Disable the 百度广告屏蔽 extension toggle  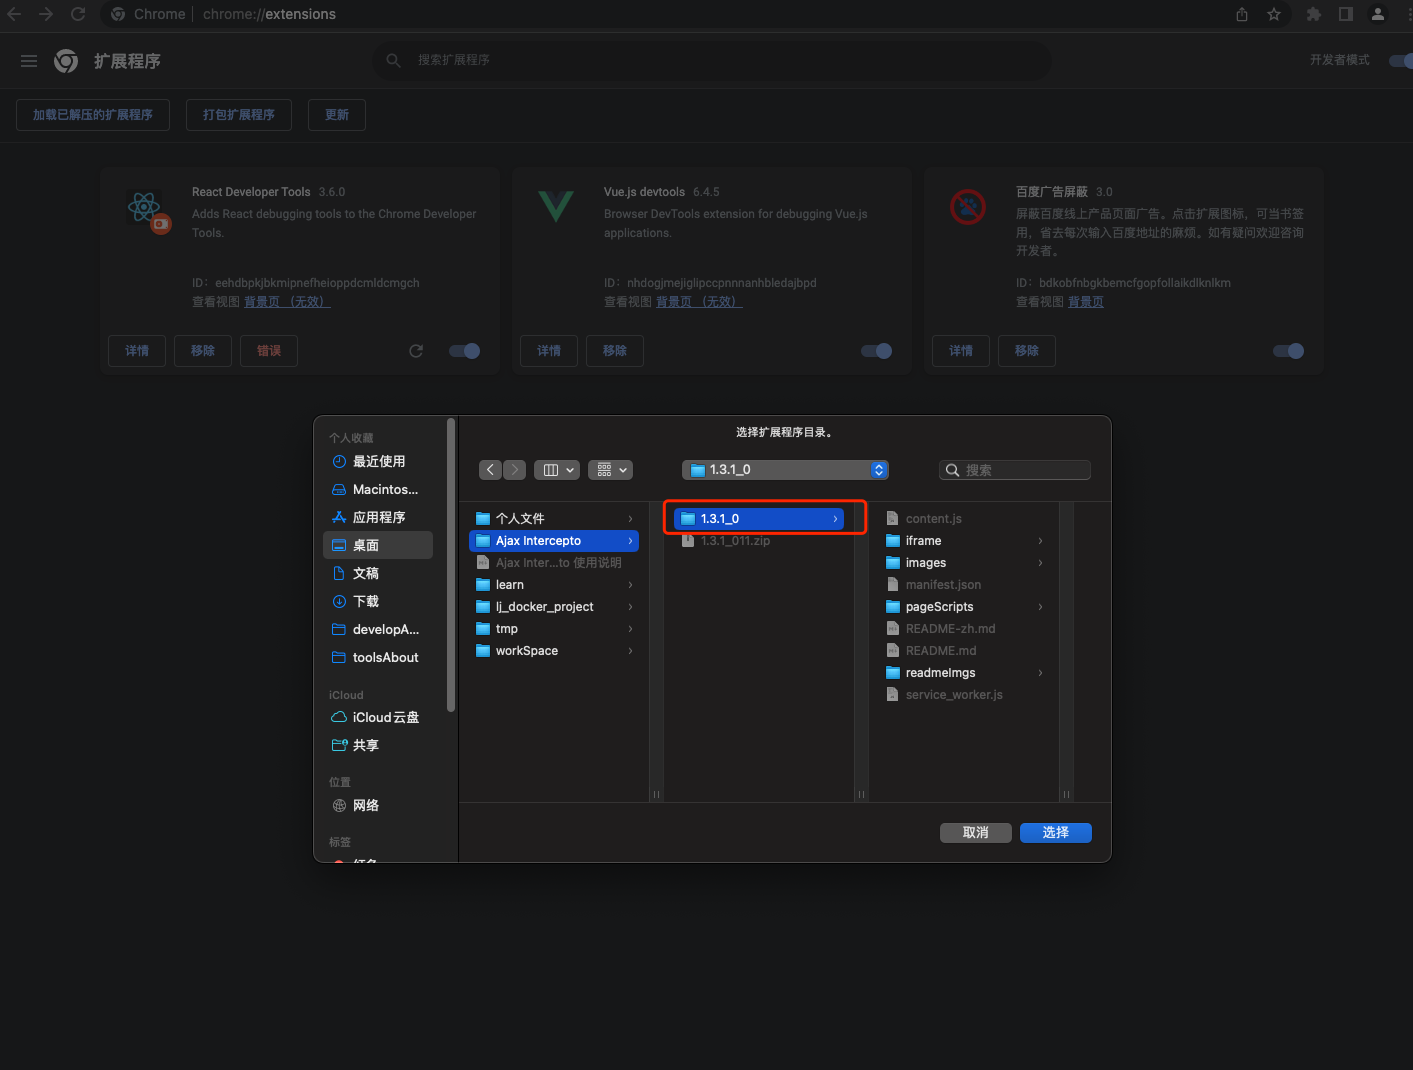[1289, 351]
